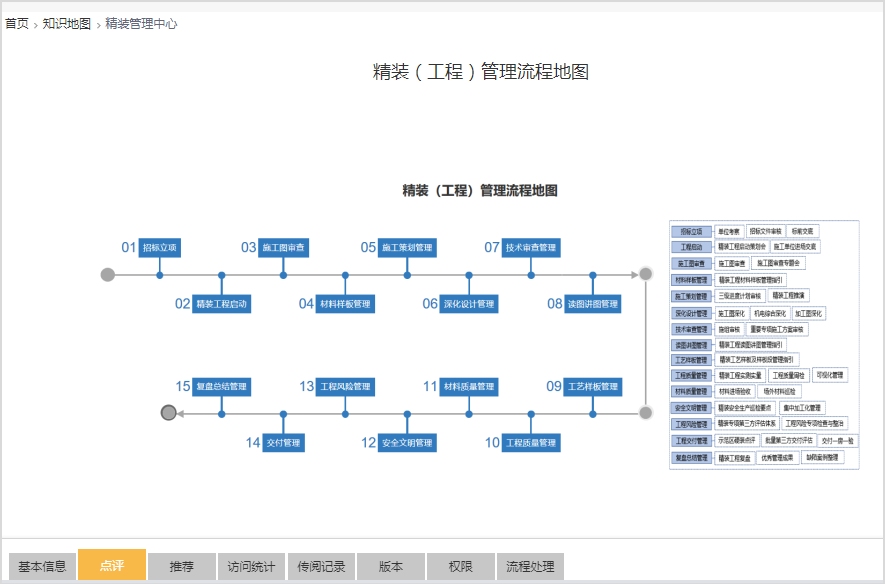Click the gray start circle of the flow
This screenshot has height=584, width=885.
[x=108, y=274]
